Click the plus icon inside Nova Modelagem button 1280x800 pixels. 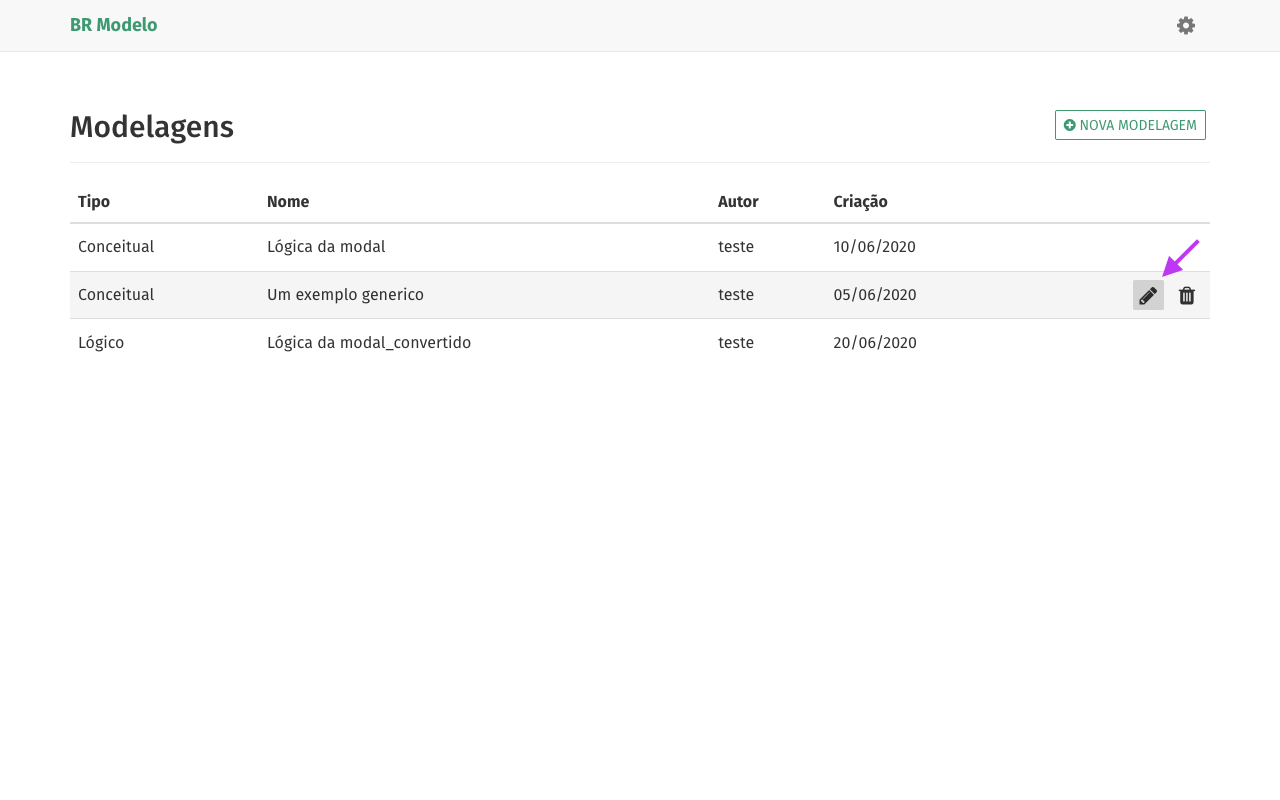[1069, 124]
